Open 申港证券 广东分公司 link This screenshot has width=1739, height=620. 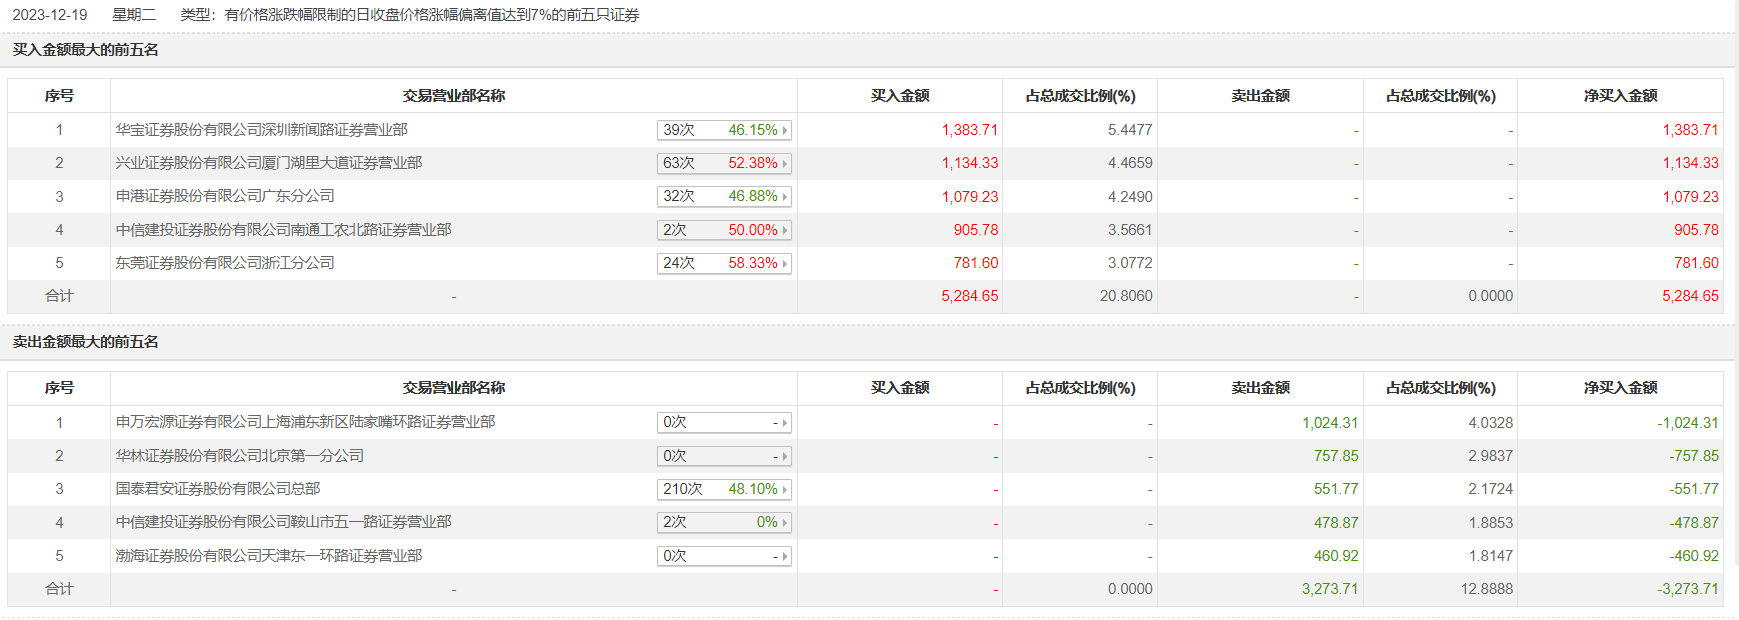click(x=225, y=196)
